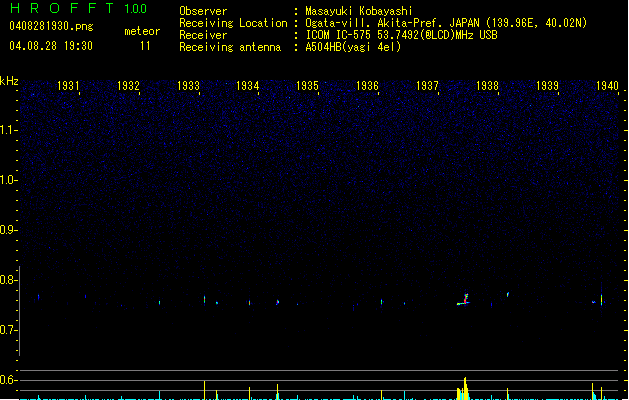629x400 pixels.
Task: Click the 1938 time axis marker
Action: (487, 86)
